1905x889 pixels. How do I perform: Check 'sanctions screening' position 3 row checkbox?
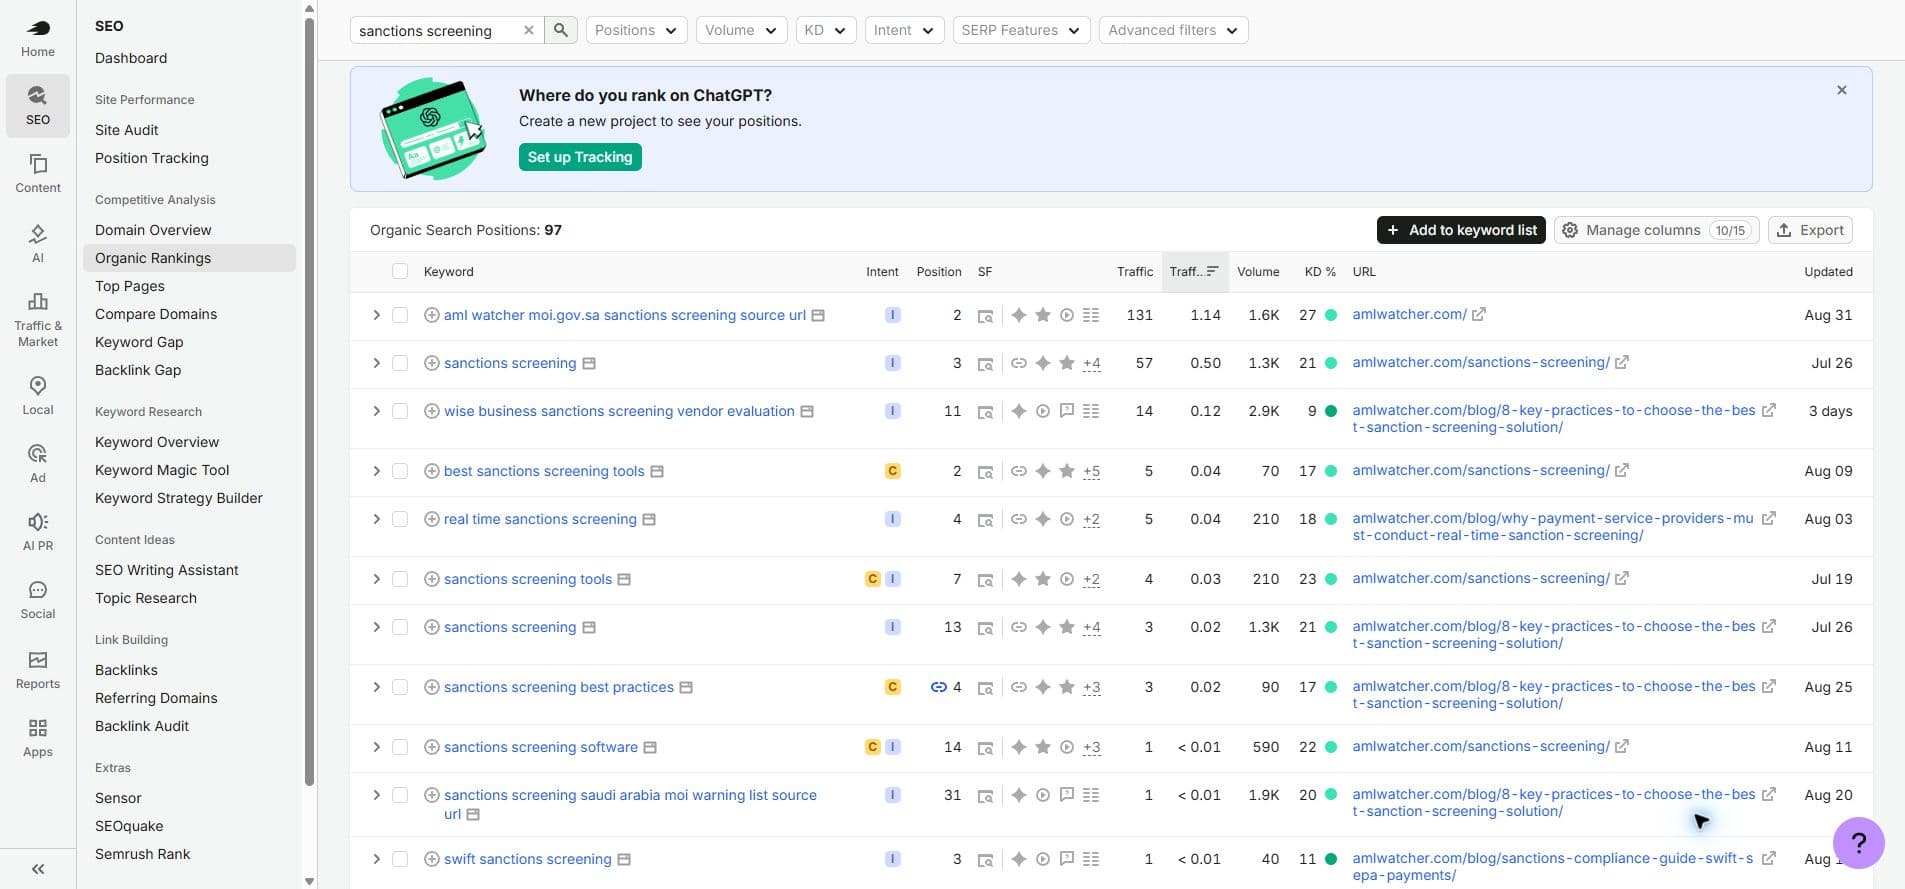400,363
